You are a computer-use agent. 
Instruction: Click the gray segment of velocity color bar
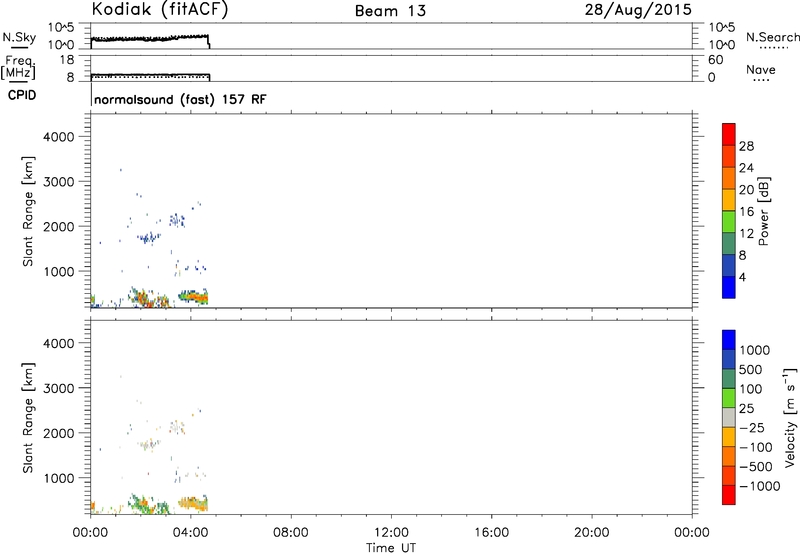pyautogui.click(x=729, y=417)
